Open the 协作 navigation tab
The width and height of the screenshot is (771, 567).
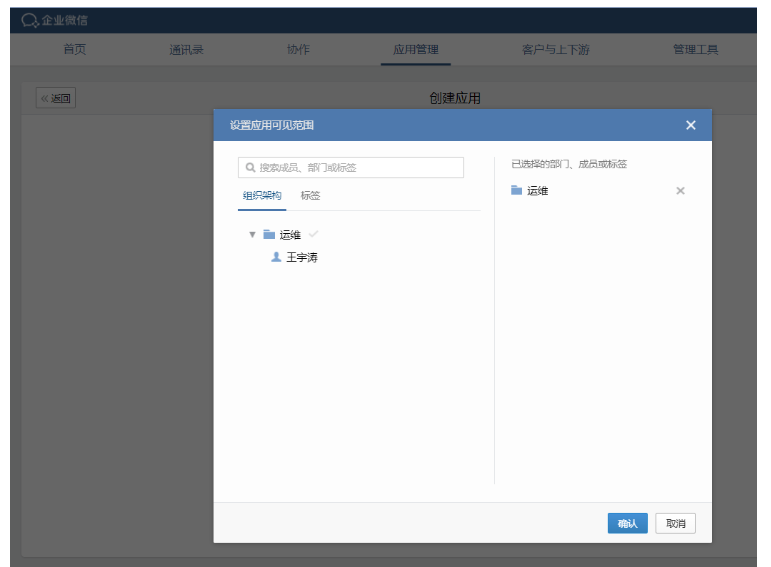pos(298,49)
